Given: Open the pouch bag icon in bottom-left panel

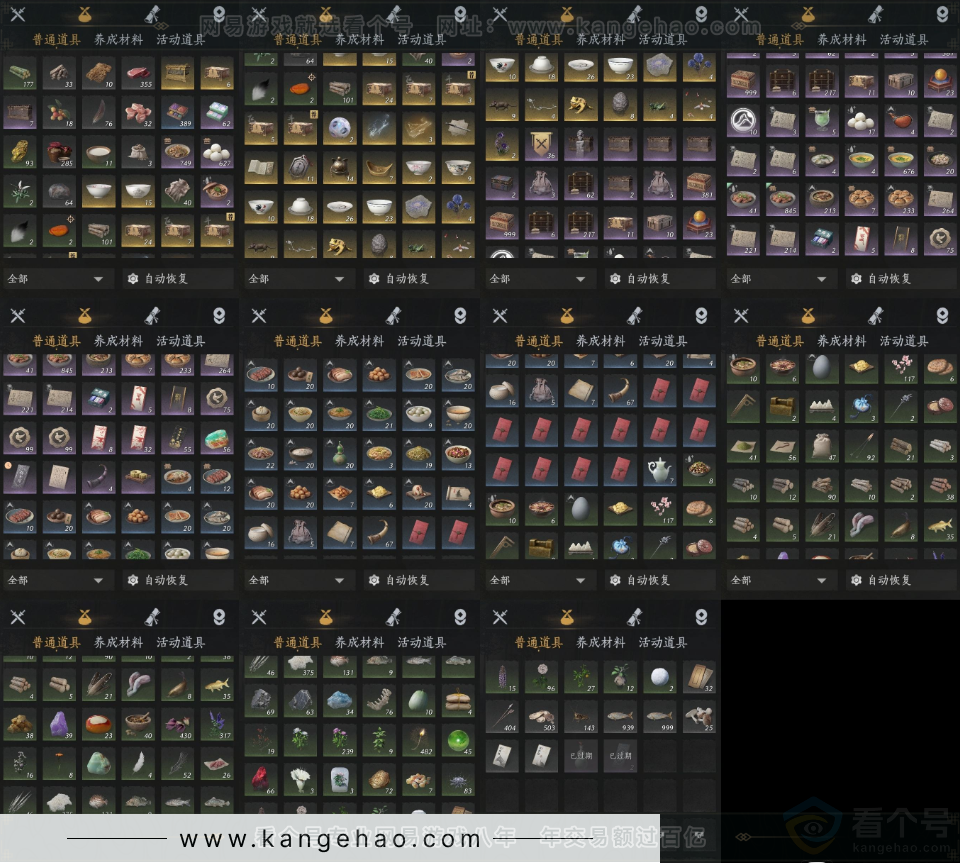Looking at the screenshot, I should [x=84, y=617].
